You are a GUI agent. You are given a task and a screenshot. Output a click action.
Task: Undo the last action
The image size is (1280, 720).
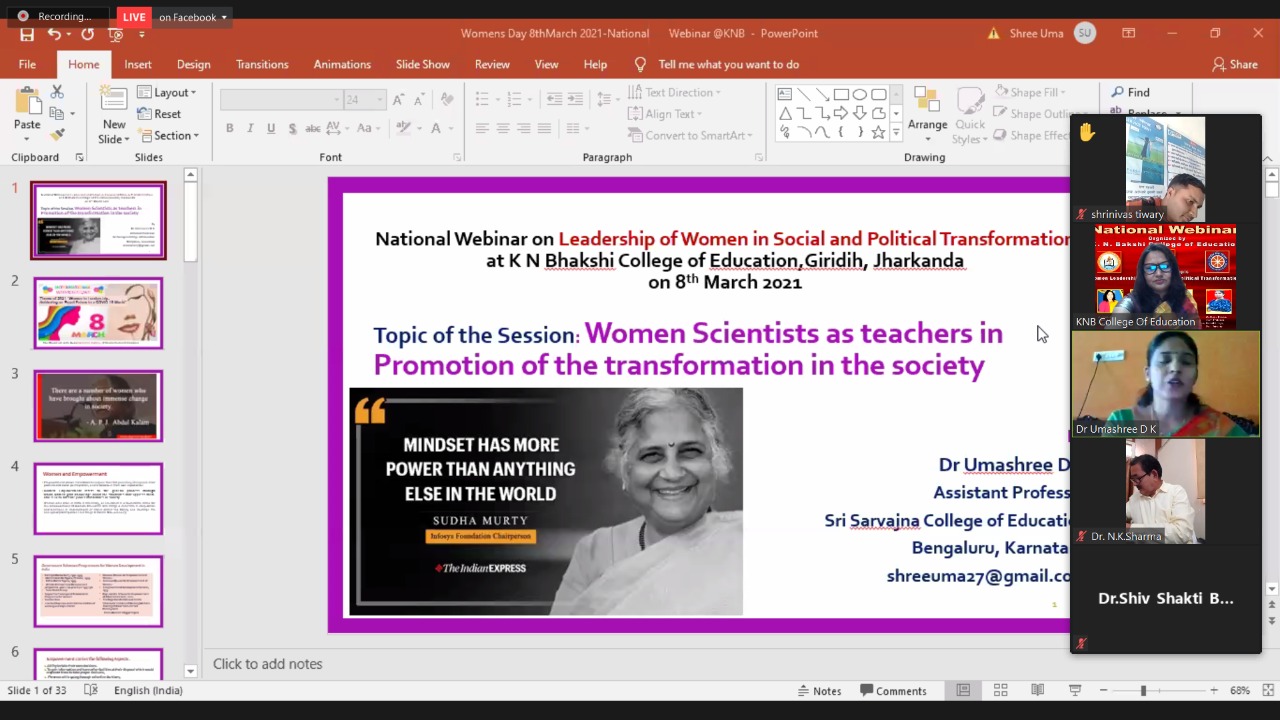coord(54,34)
